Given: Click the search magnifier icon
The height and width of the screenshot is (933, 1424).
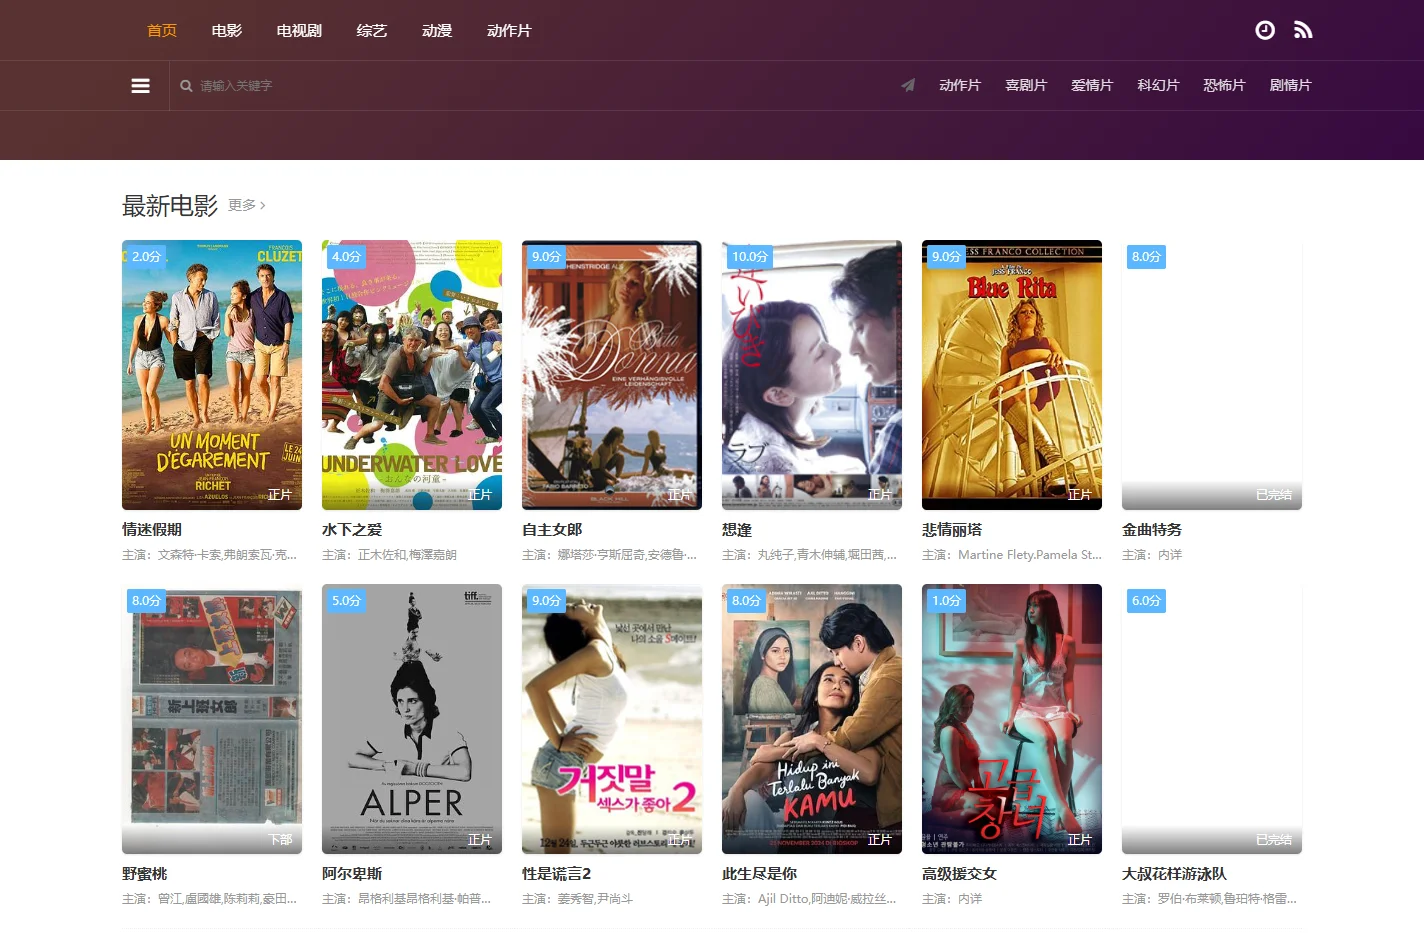Looking at the screenshot, I should (x=186, y=86).
